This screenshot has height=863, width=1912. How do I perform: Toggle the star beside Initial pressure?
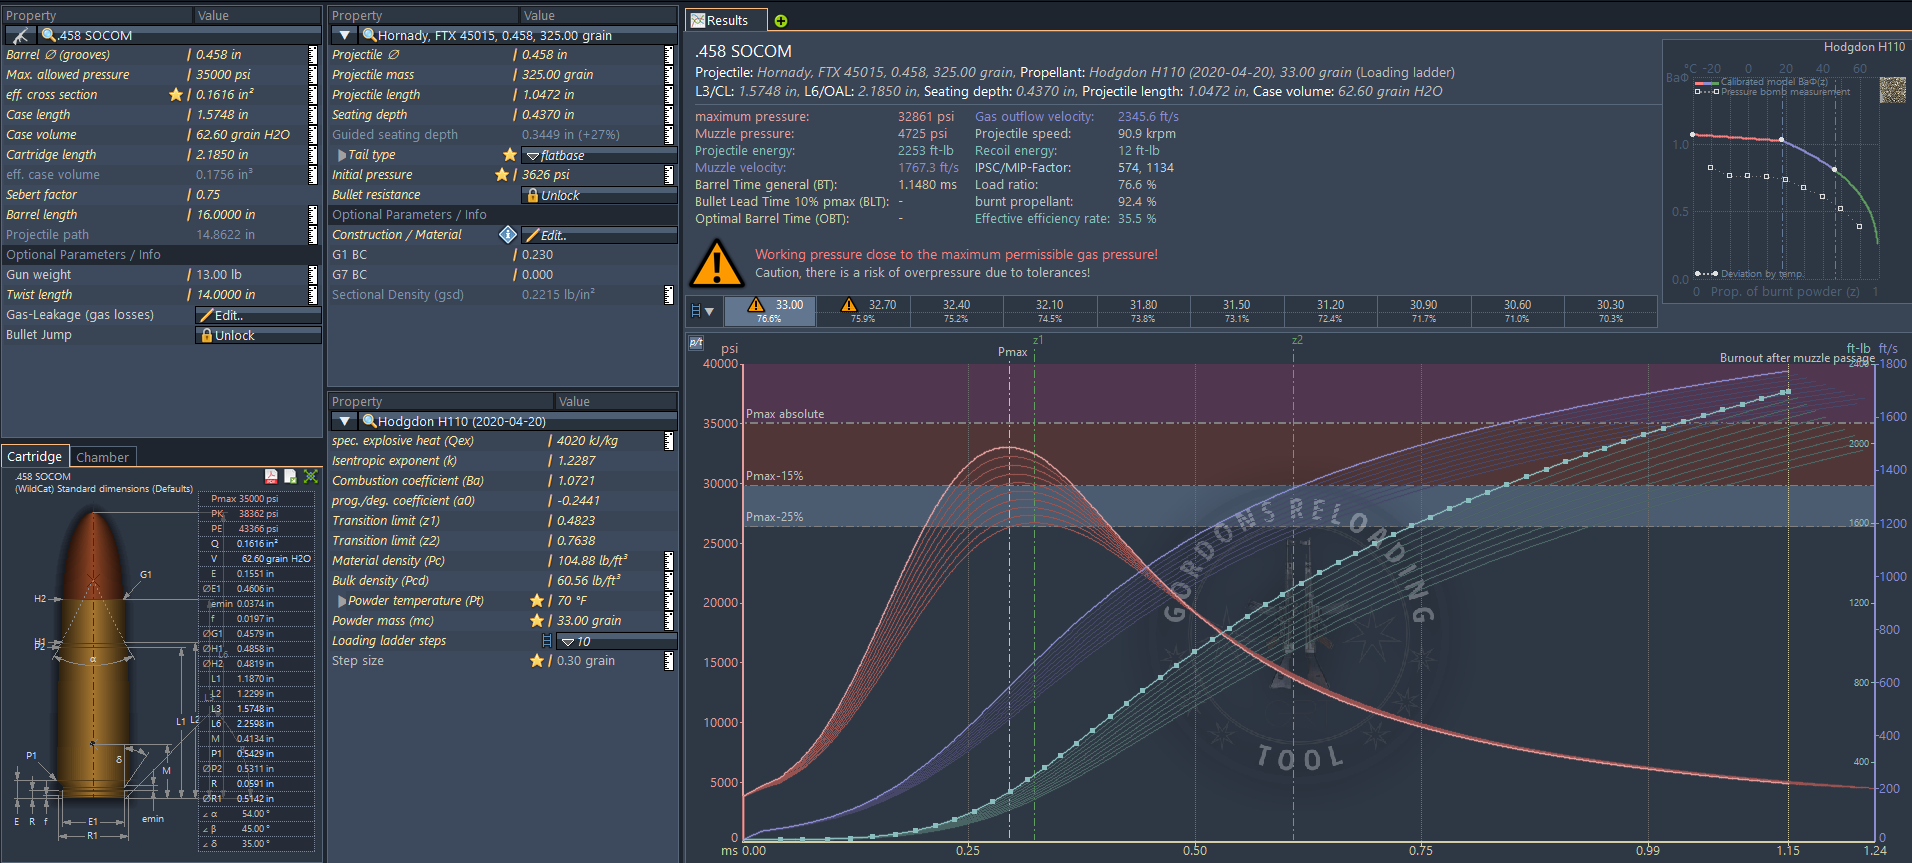click(x=502, y=175)
